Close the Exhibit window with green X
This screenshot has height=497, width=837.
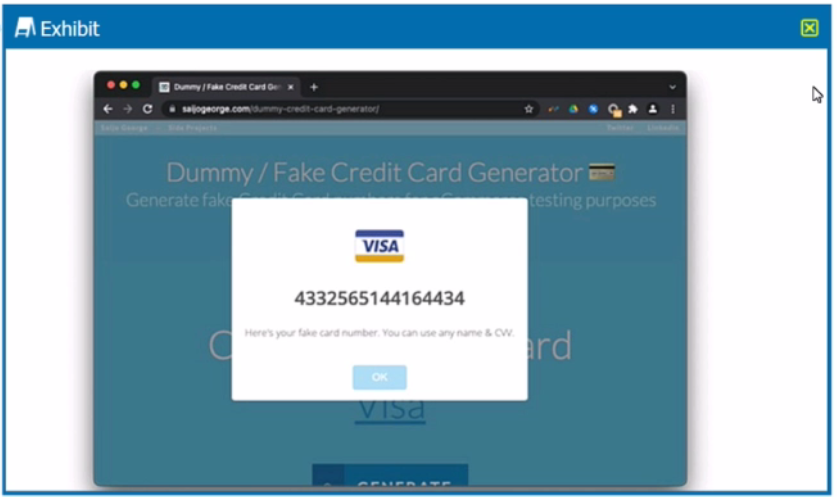pos(809,28)
